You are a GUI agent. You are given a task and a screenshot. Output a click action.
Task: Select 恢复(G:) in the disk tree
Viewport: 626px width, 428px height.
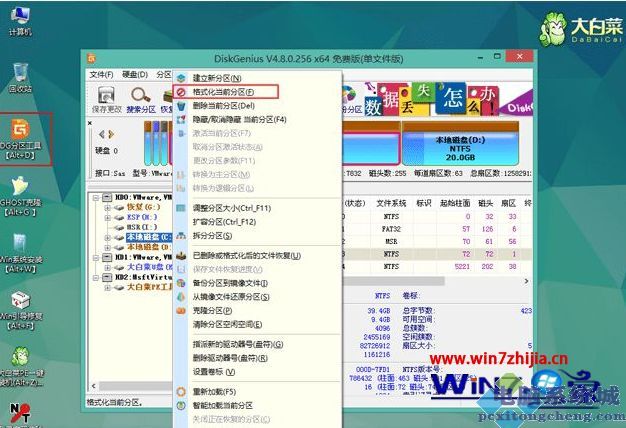click(143, 207)
